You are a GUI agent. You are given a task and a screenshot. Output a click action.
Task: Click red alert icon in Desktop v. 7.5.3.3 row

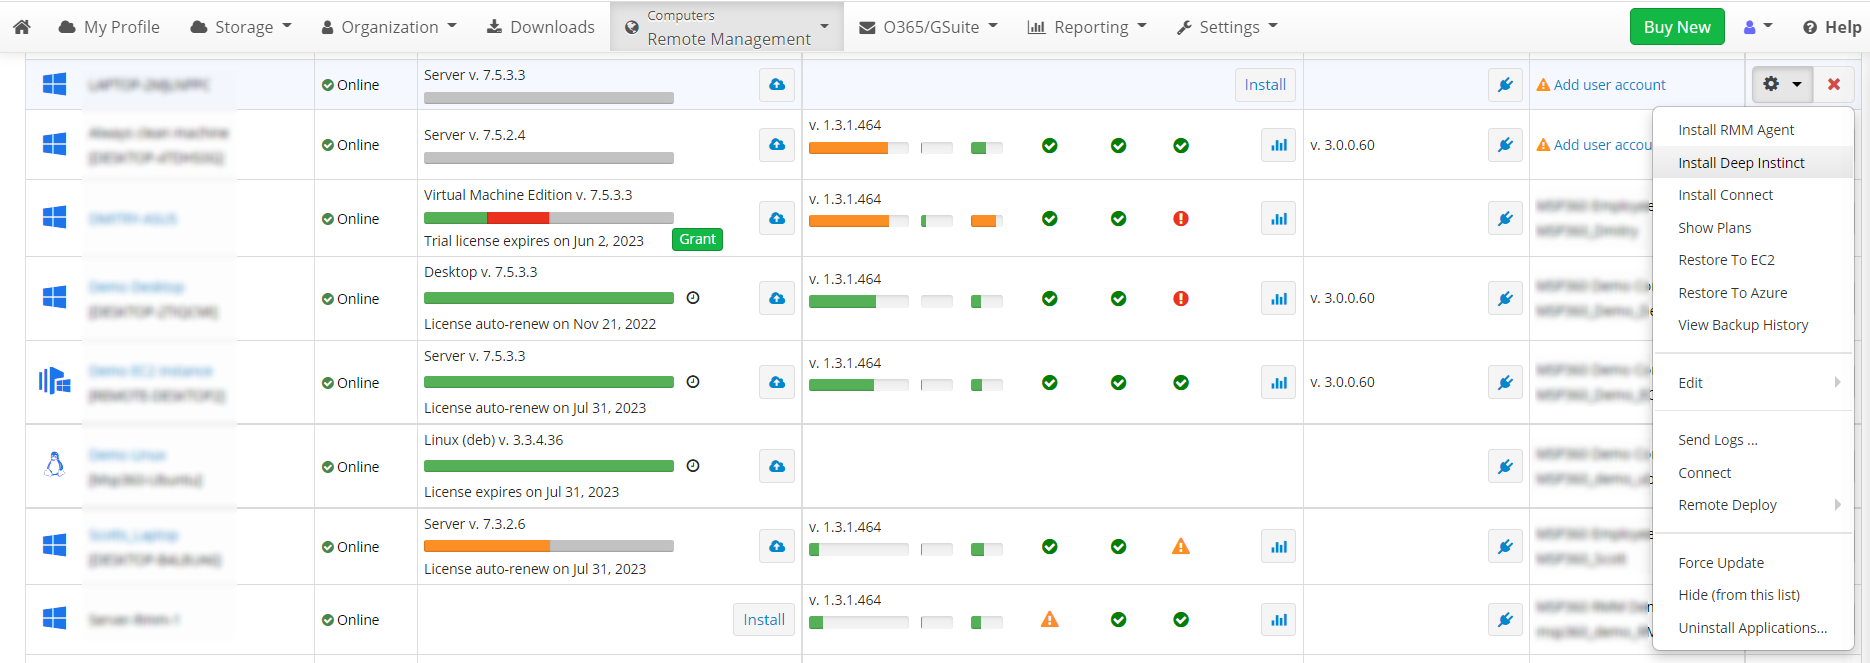point(1181,298)
